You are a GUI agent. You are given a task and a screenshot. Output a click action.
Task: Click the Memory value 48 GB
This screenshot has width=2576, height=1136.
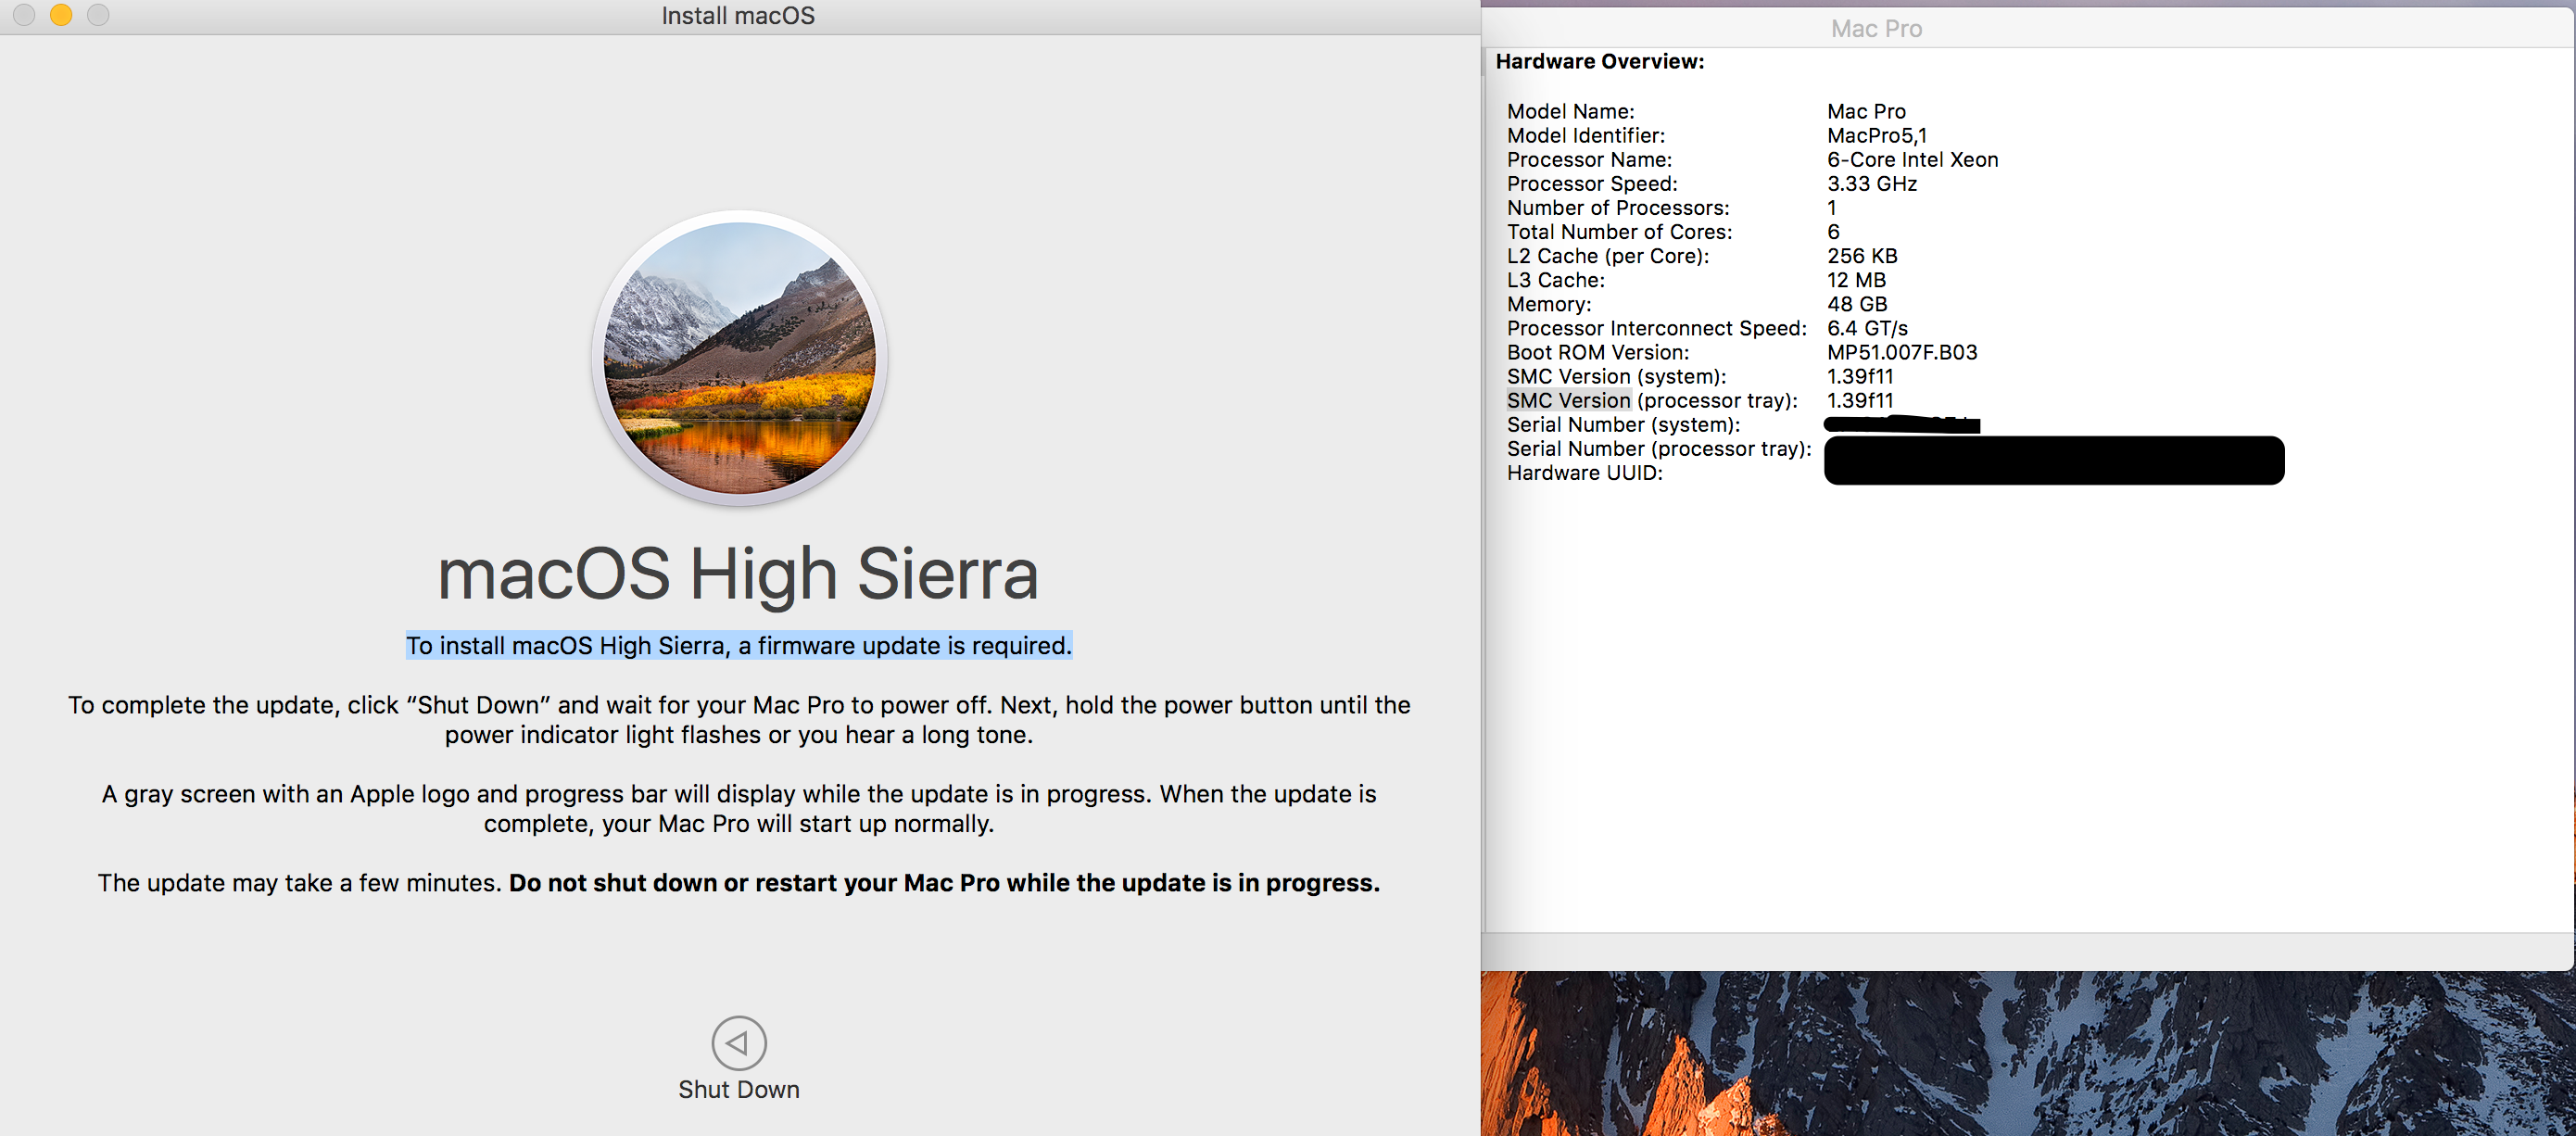1856,304
